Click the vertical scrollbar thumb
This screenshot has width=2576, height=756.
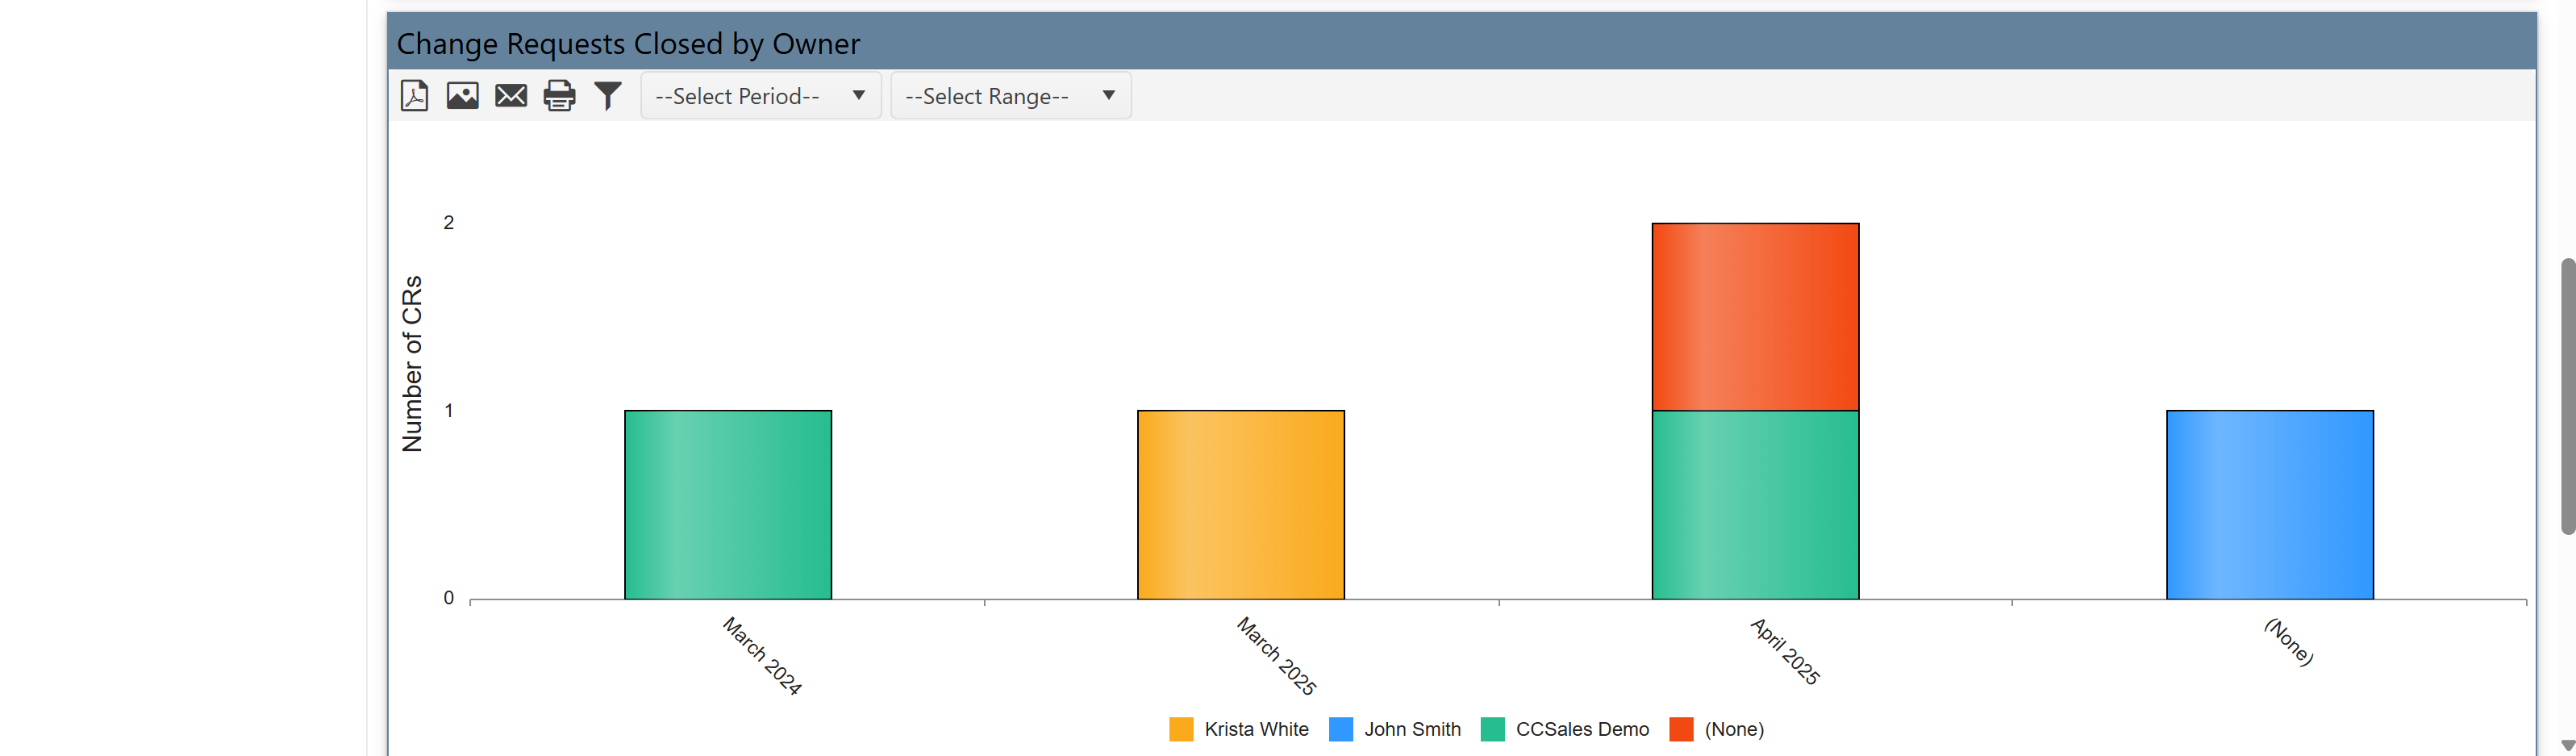tap(2567, 395)
